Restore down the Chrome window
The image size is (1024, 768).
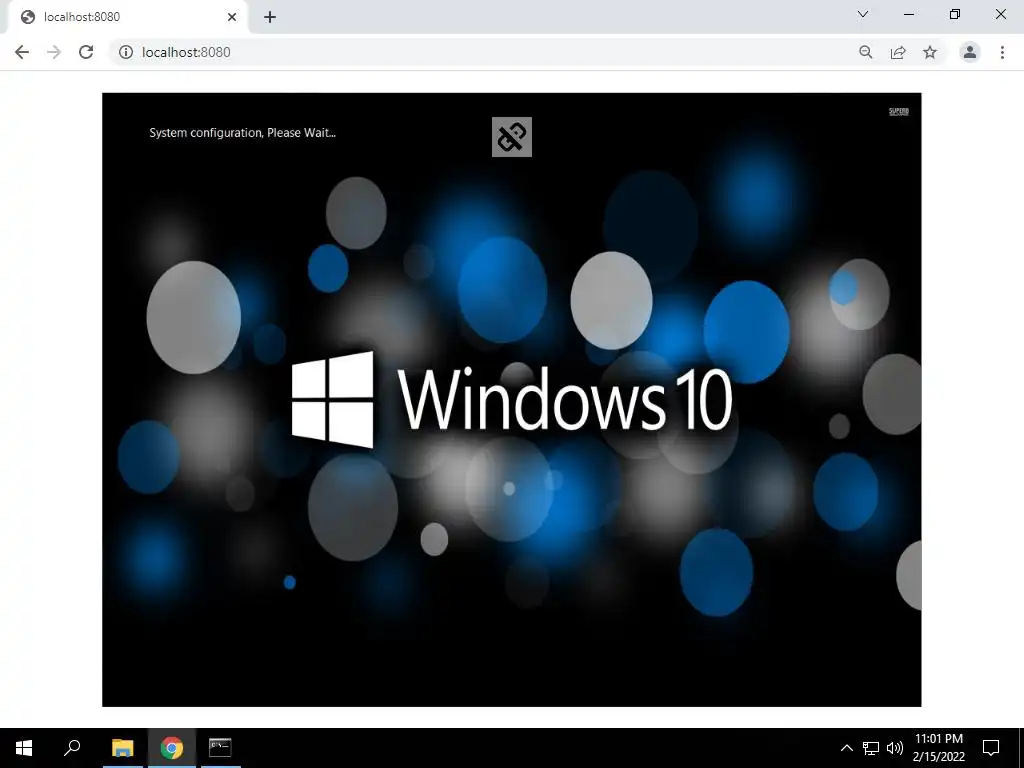(955, 14)
